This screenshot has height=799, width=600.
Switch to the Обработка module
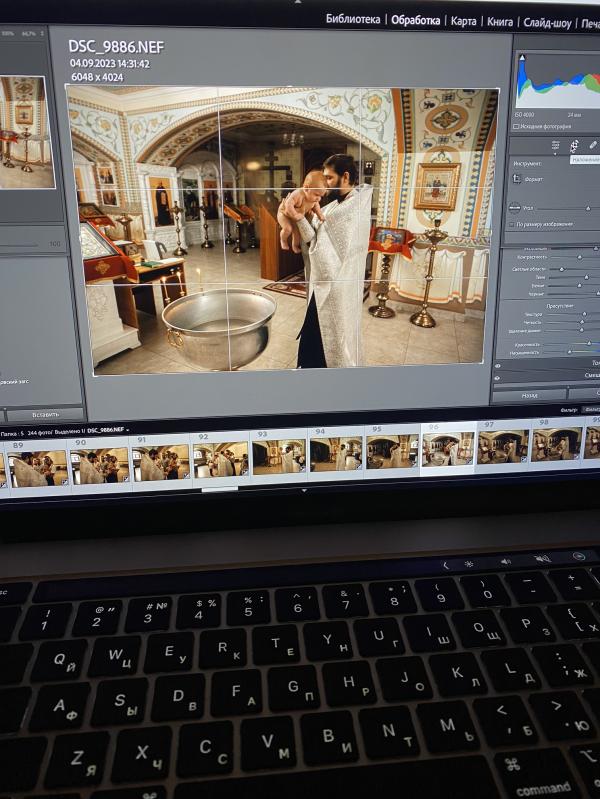(x=415, y=20)
